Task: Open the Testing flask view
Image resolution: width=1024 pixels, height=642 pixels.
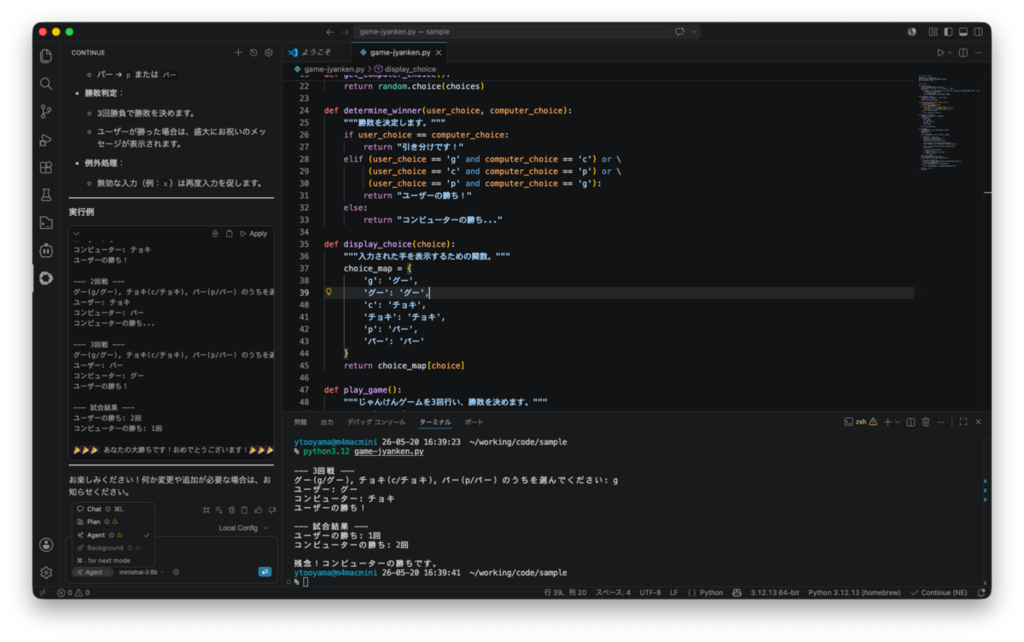Action: point(46,195)
